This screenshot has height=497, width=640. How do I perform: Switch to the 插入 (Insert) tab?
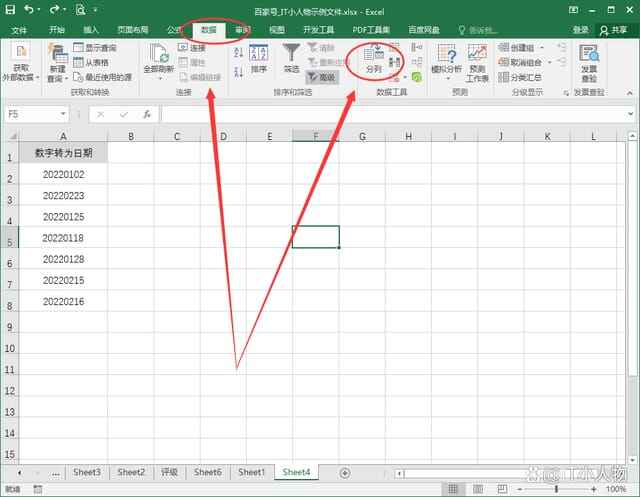91,30
